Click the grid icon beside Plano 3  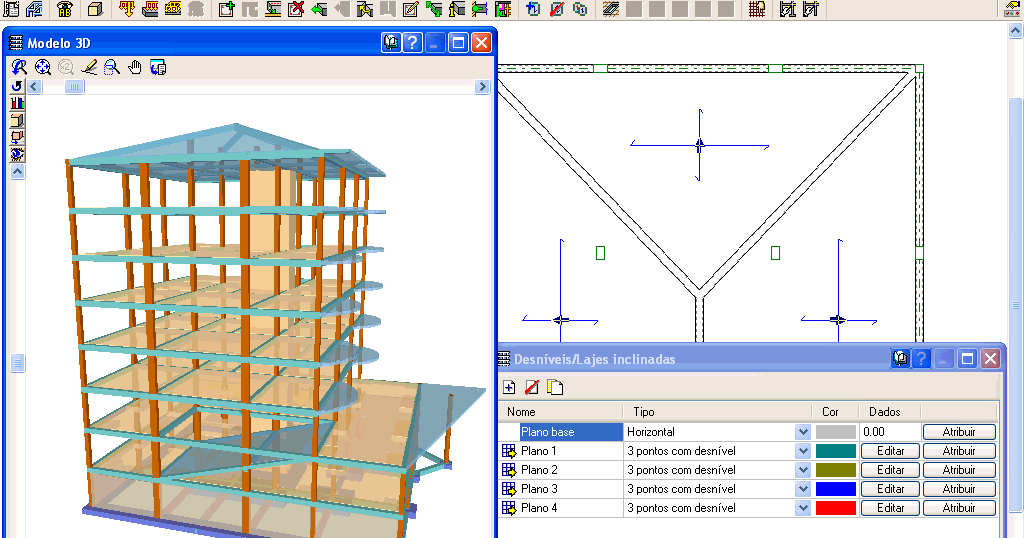[x=509, y=489]
